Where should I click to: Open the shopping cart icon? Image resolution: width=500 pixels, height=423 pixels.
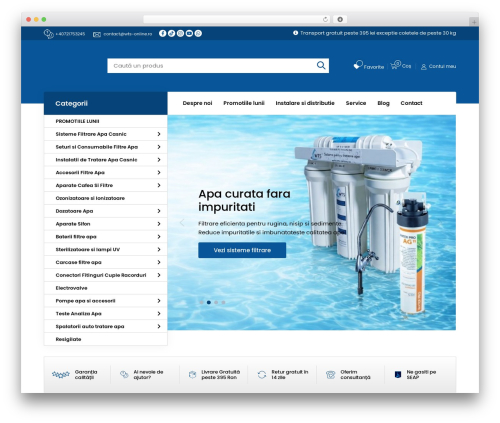395,65
